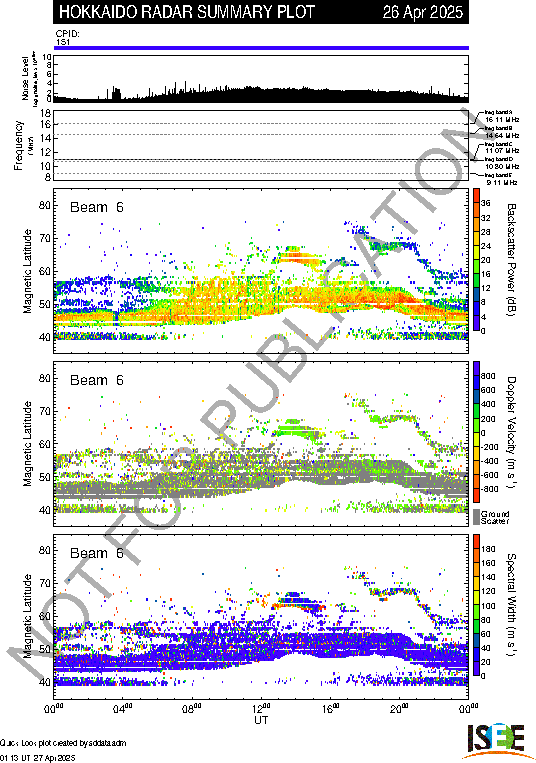Click the Spectral Width color scale
Image resolution: width=536 pixels, height=763 pixels.
(x=476, y=605)
